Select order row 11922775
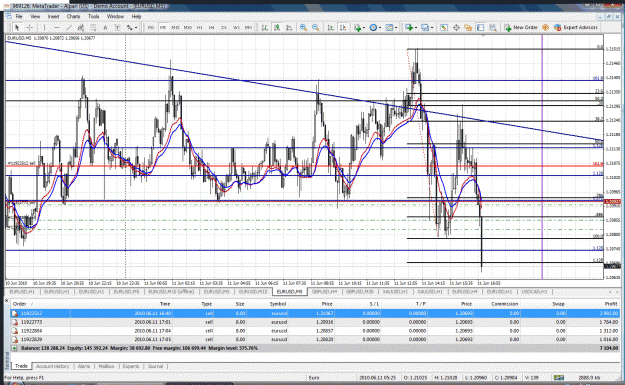Viewport: 625px width, 385px height. (314, 322)
